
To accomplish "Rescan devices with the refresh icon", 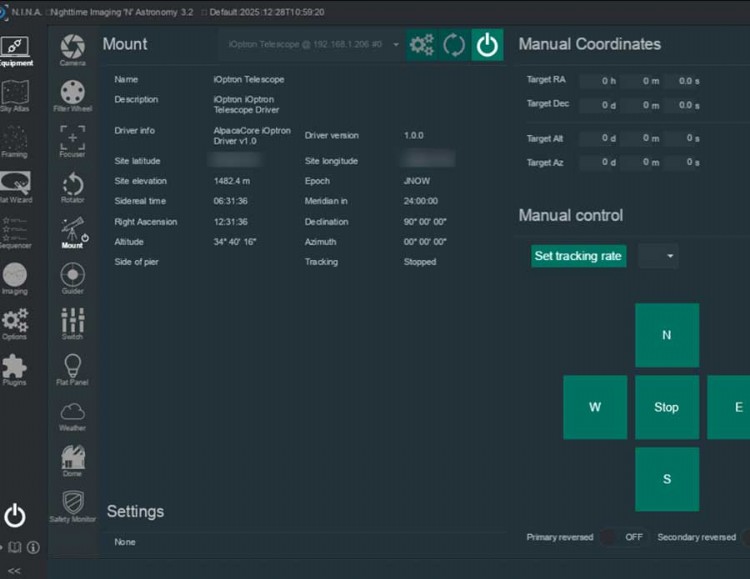I will point(454,45).
